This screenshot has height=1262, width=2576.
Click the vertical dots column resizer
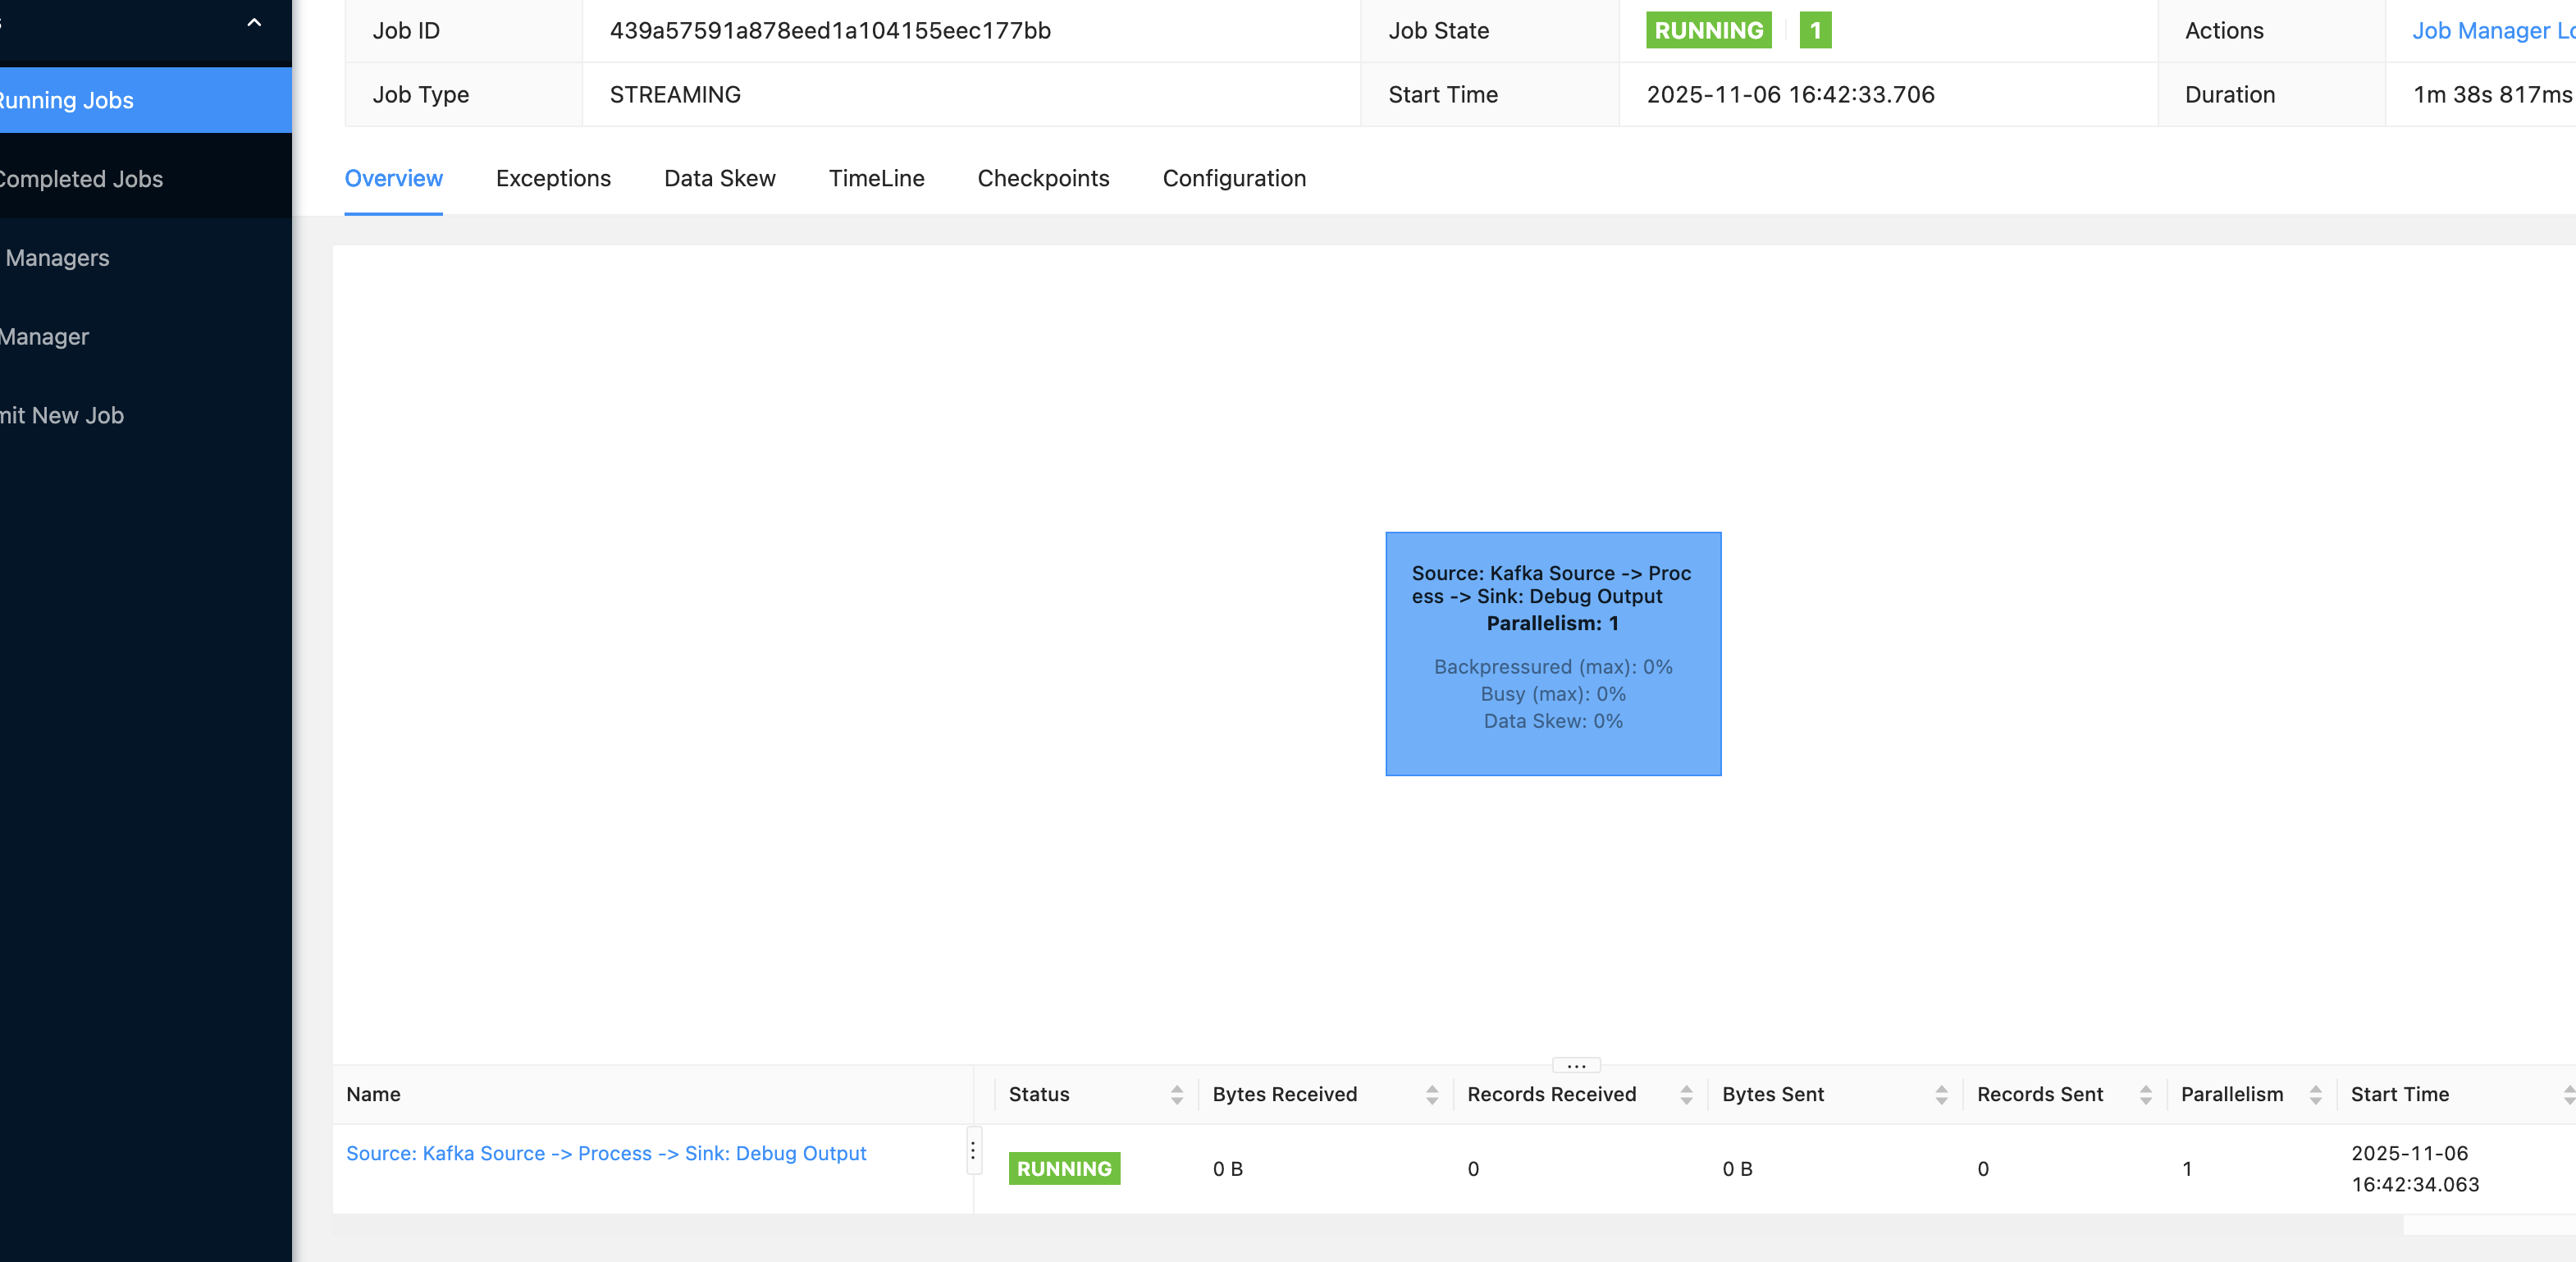click(x=972, y=1150)
